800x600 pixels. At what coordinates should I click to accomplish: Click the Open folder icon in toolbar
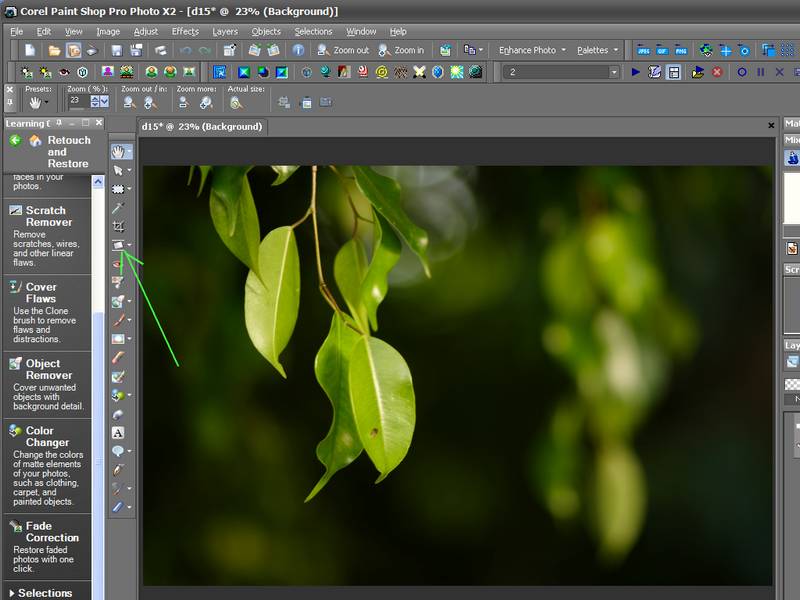click(52, 50)
